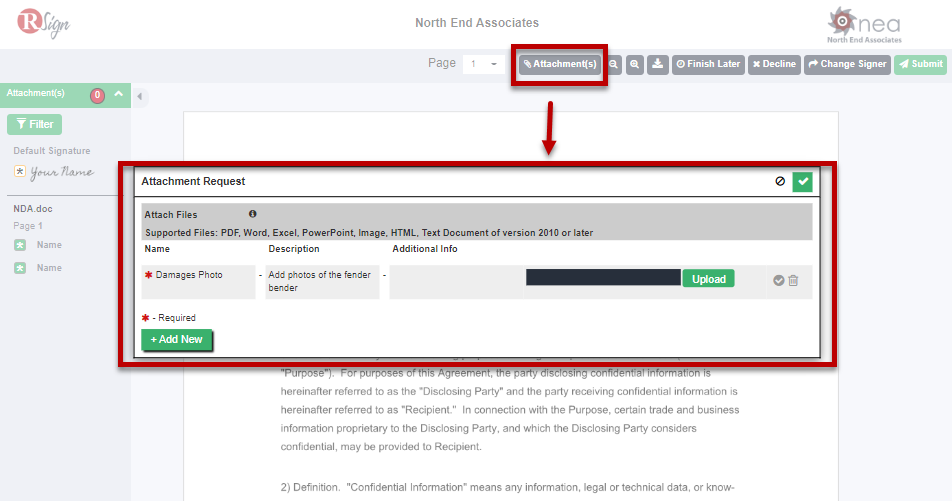
Task: Click the red attachment count badge
Action: pos(97,95)
